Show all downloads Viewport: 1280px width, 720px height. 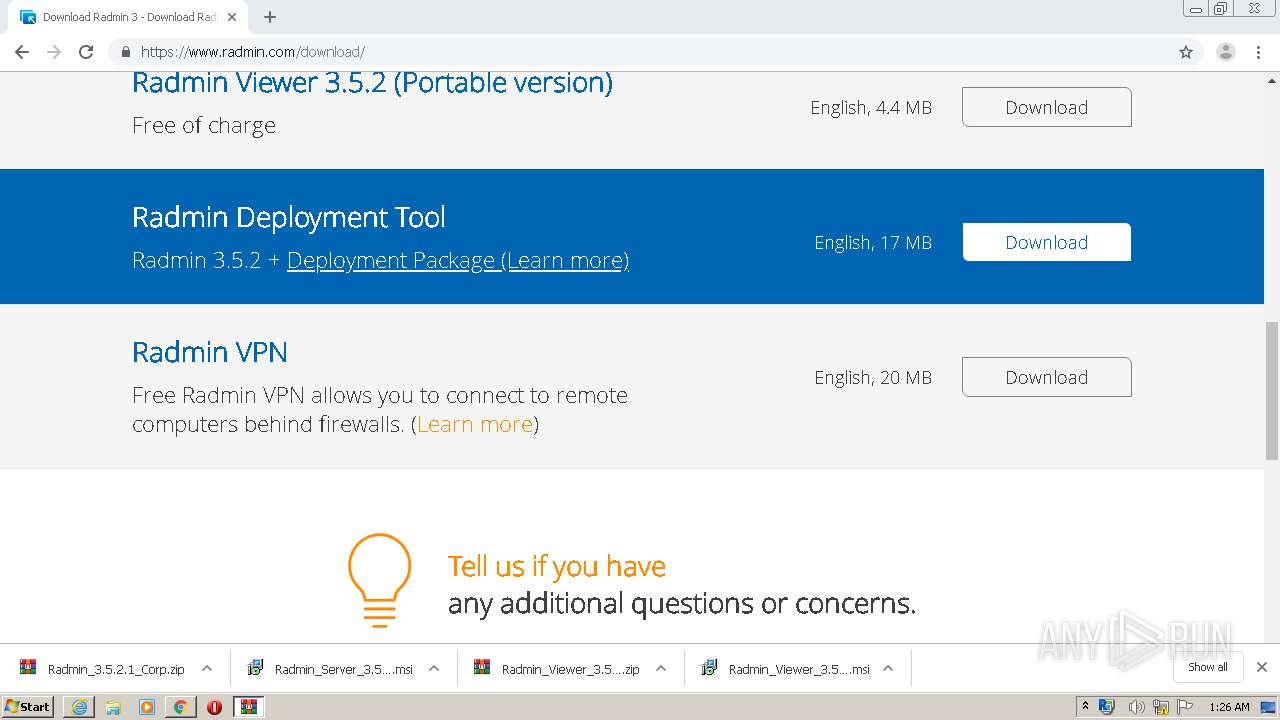(x=1207, y=667)
